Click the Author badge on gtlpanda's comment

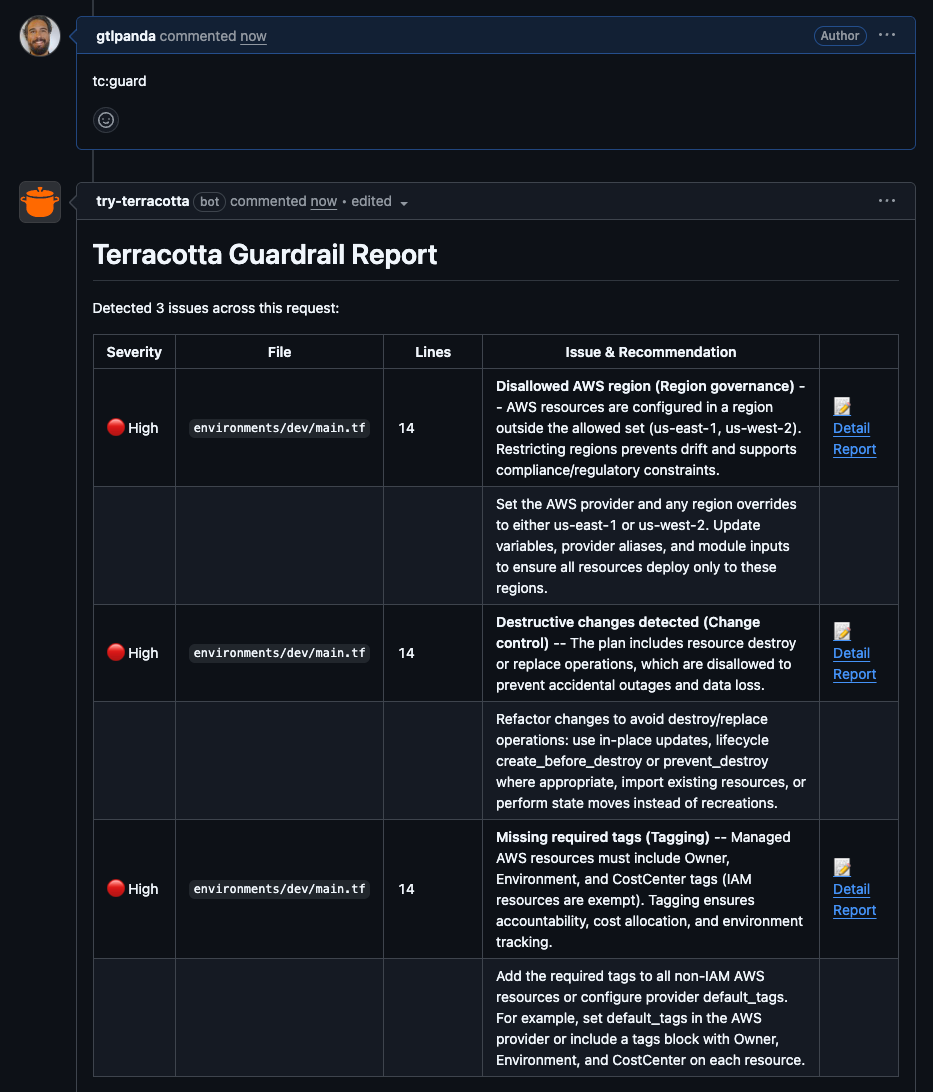pos(839,36)
